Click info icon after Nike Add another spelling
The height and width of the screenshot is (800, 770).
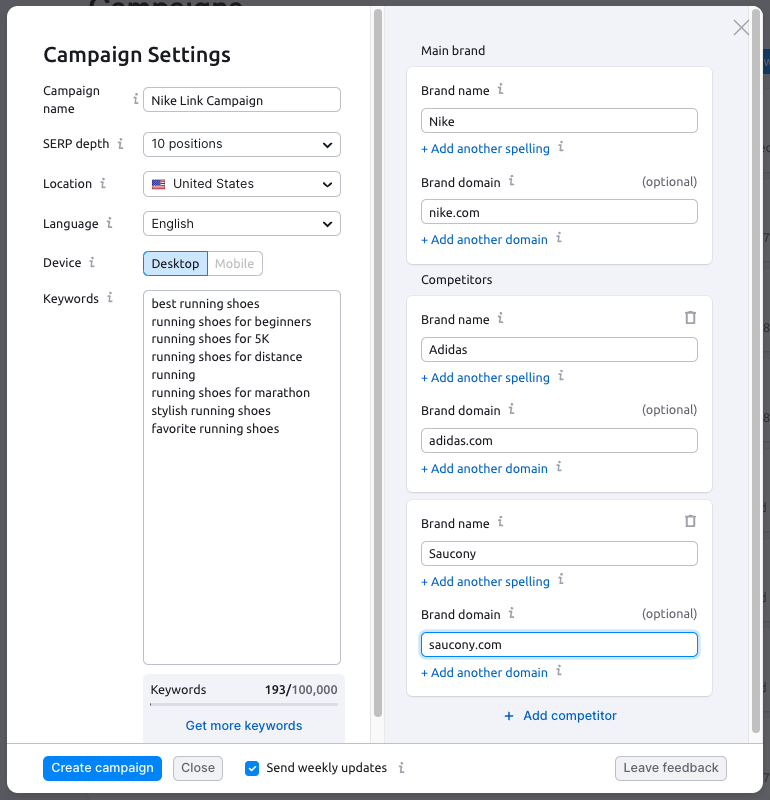click(561, 147)
